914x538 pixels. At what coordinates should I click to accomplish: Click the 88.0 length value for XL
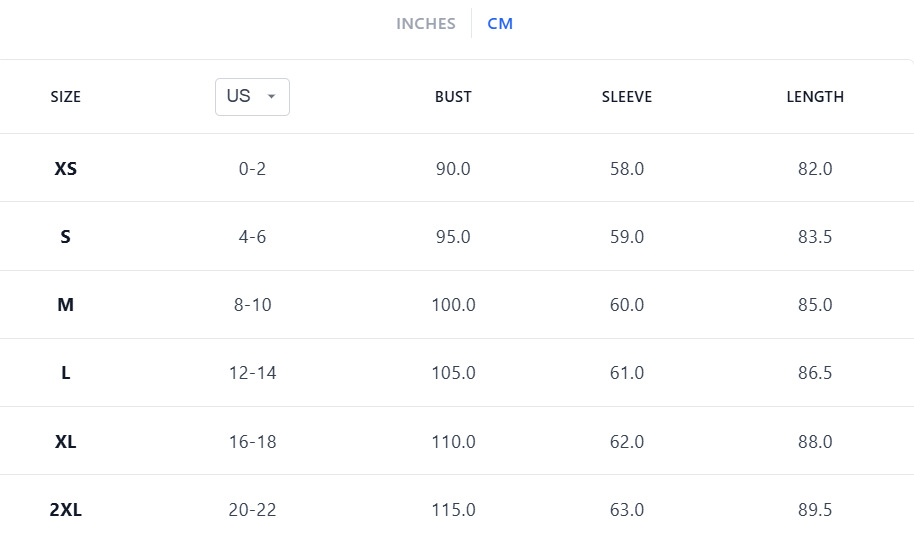click(815, 441)
